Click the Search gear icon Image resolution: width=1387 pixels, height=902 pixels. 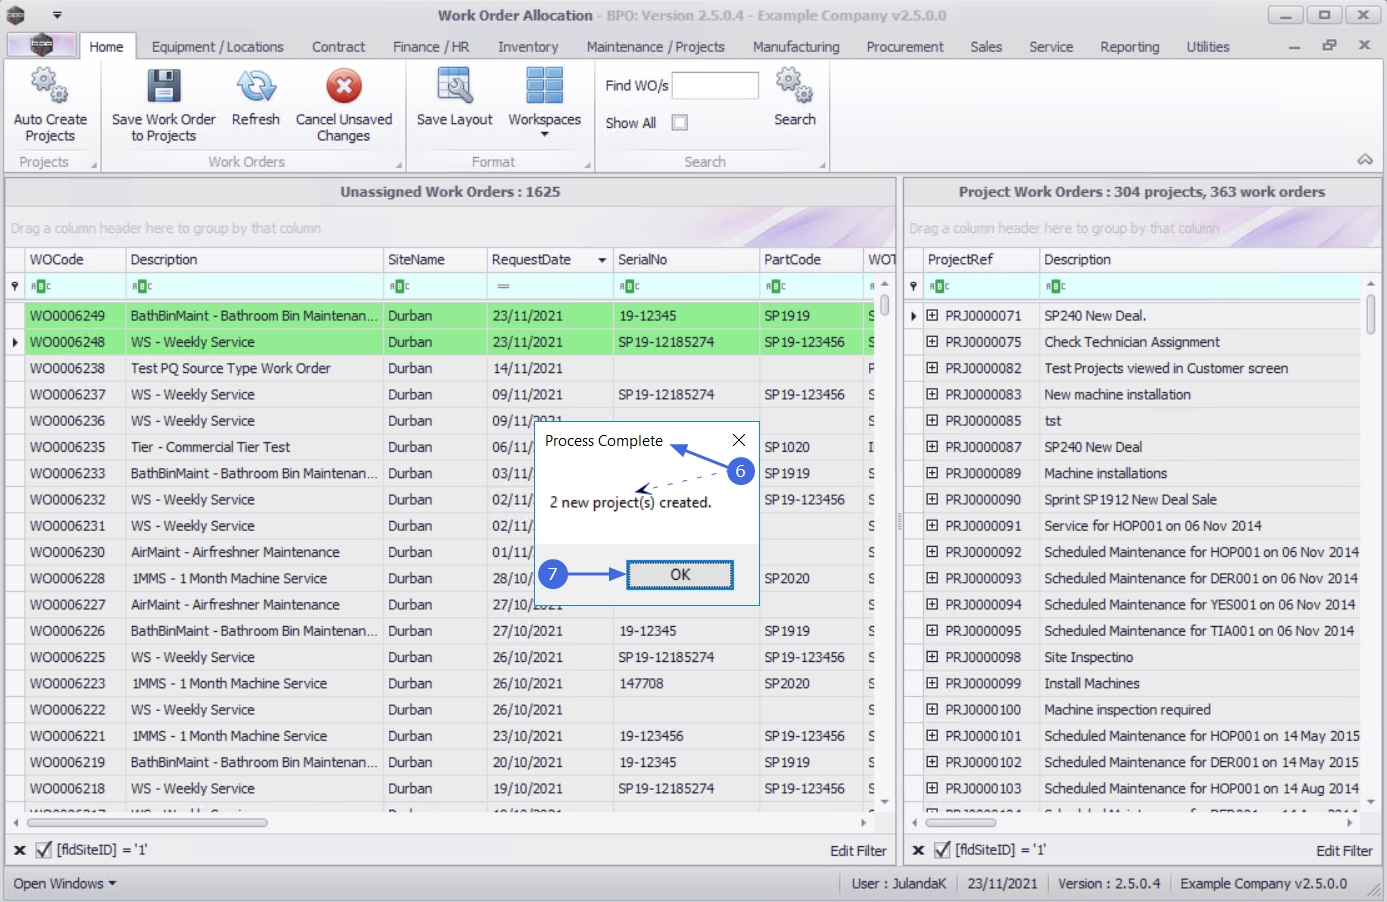click(x=794, y=86)
